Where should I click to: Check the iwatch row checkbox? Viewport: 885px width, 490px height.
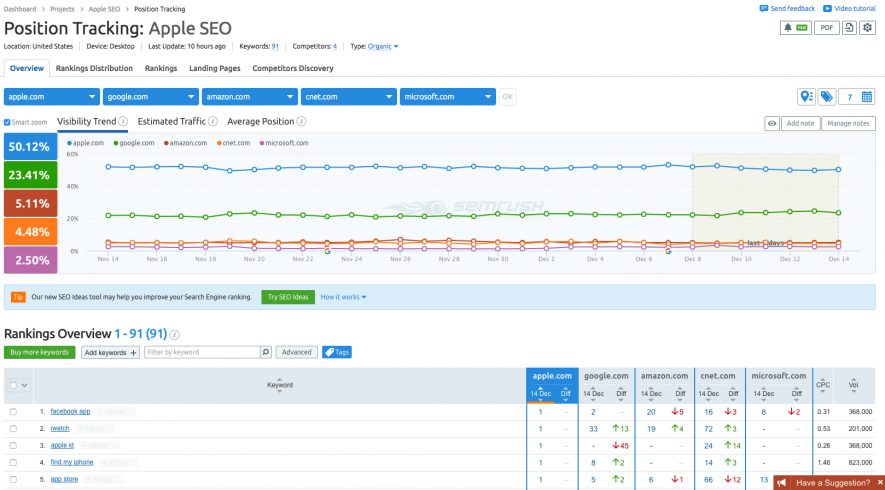pyautogui.click(x=13, y=429)
